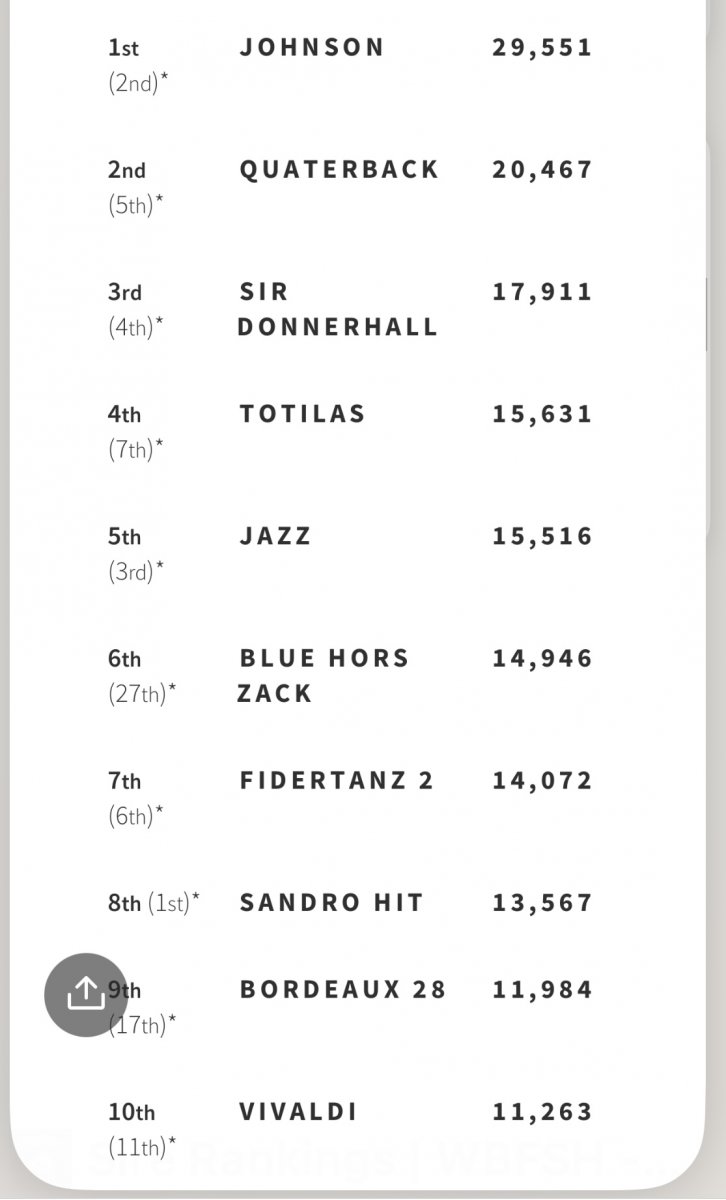Select the 20,467 score for Quaterback
This screenshot has width=726, height=1200.
coord(542,169)
